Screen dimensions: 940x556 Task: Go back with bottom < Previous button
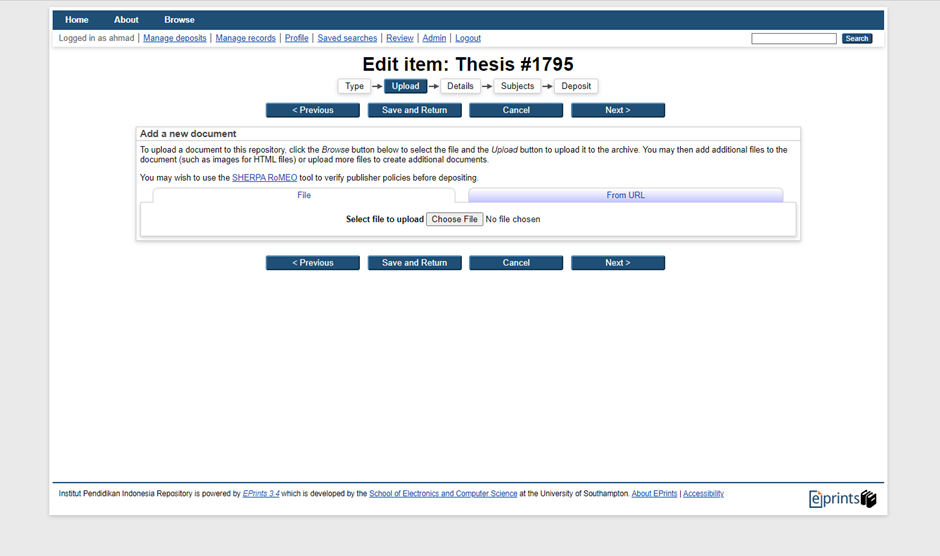[312, 263]
